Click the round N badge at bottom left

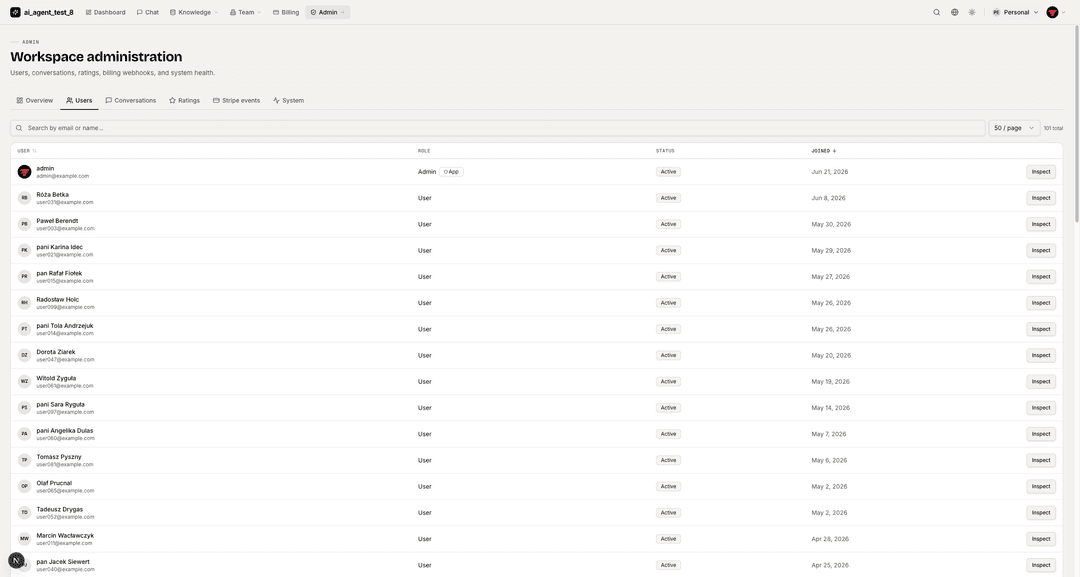click(16, 560)
